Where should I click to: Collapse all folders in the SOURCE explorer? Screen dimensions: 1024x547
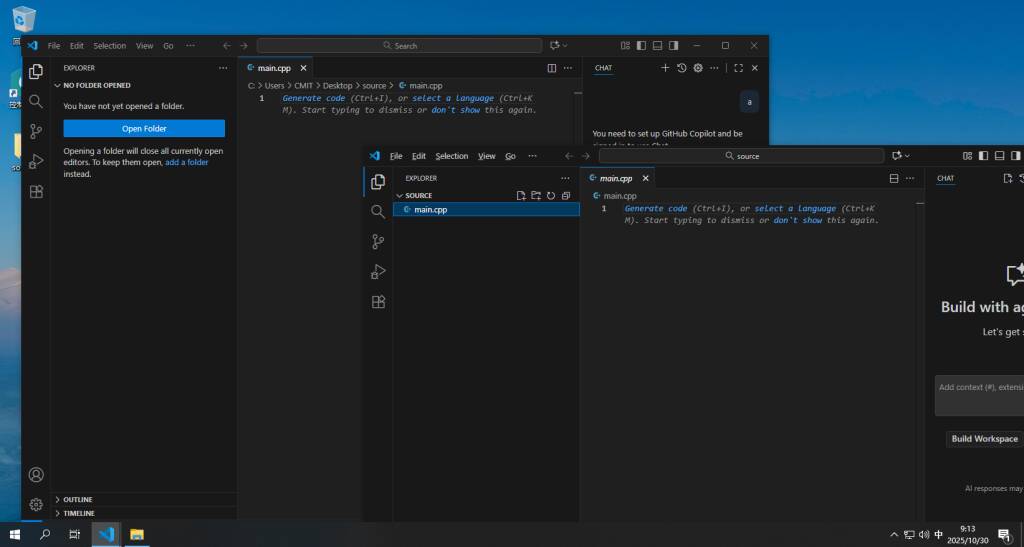[x=566, y=196]
